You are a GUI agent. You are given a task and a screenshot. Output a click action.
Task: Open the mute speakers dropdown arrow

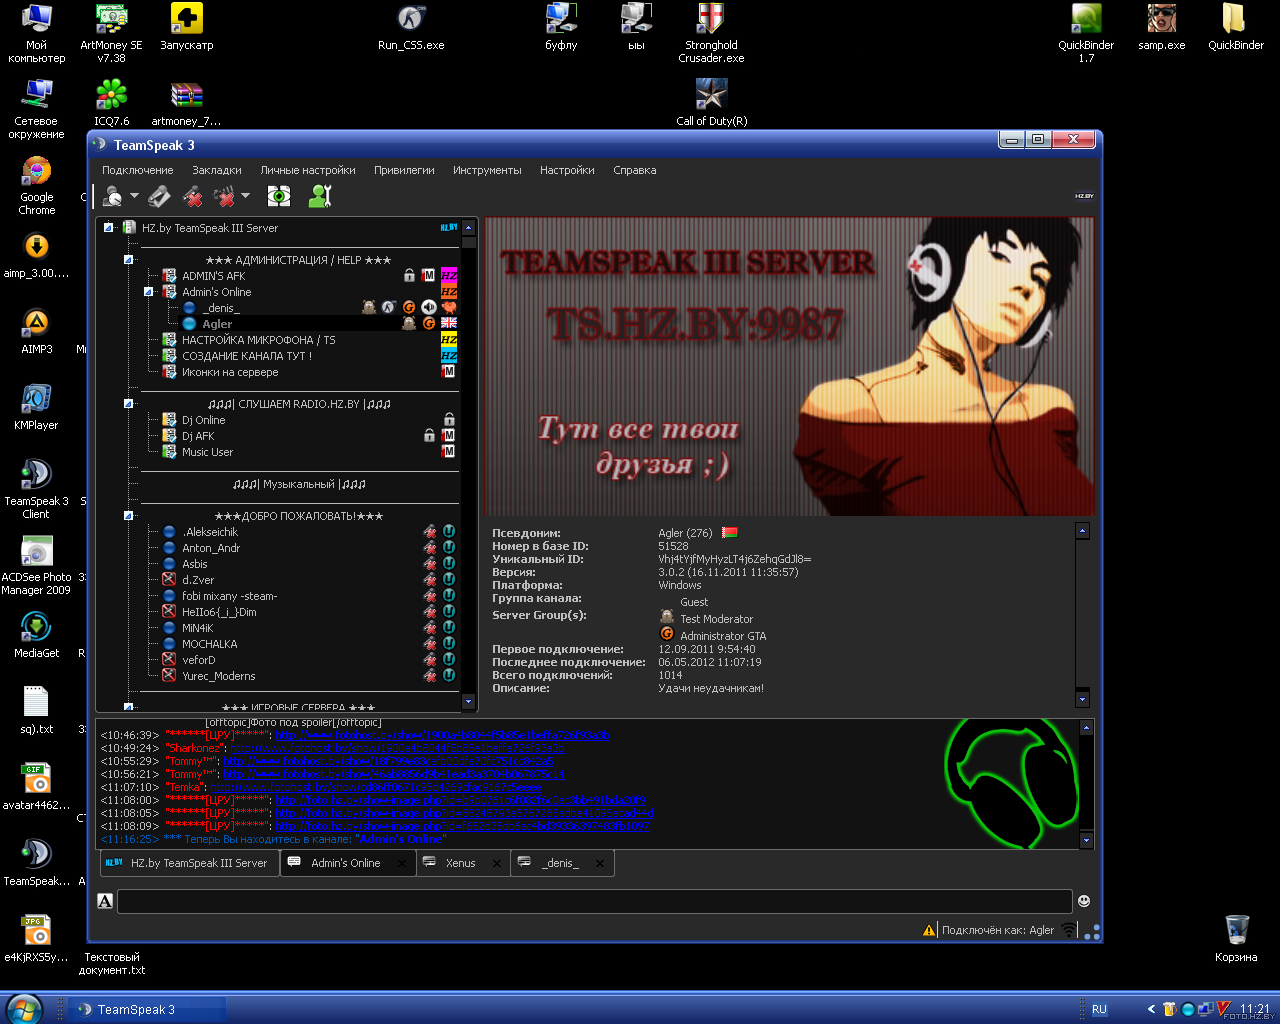[246, 196]
